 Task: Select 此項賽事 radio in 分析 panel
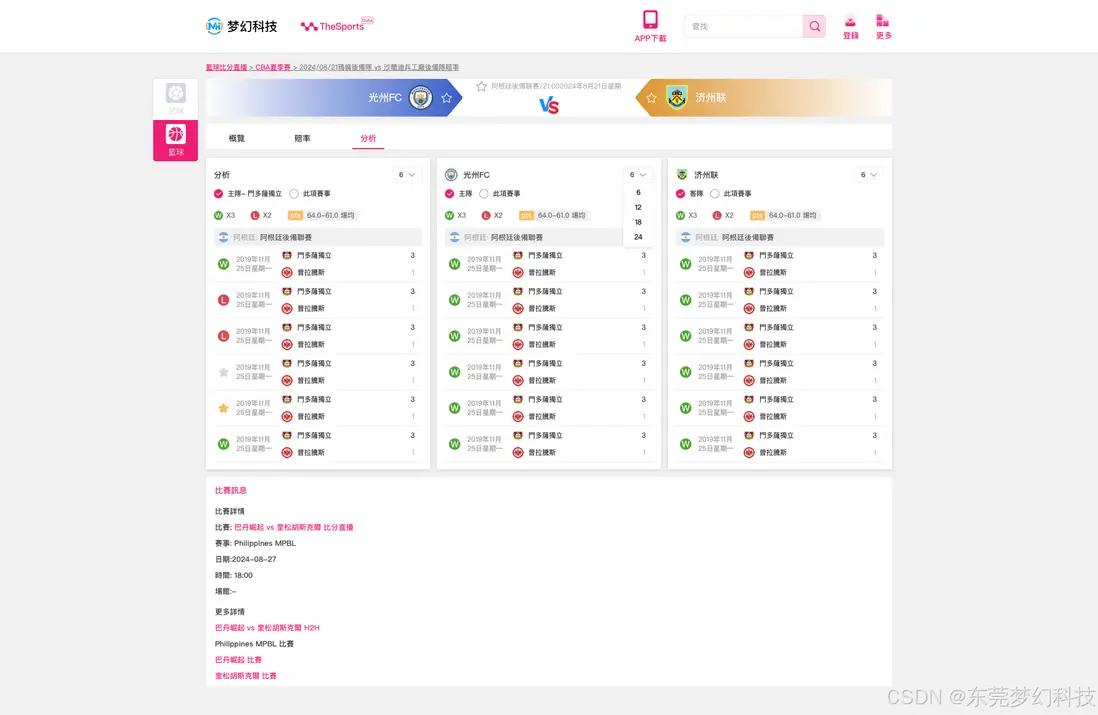[294, 193]
